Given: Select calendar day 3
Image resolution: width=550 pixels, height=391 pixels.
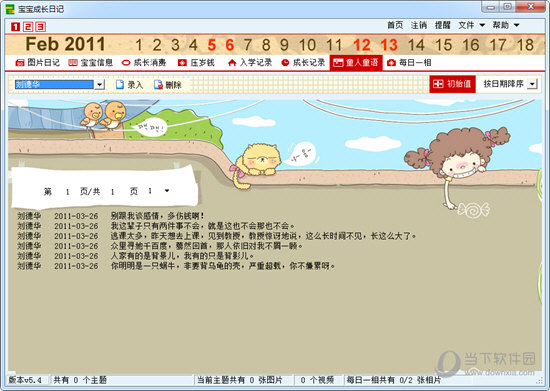Looking at the screenshot, I should (175, 45).
